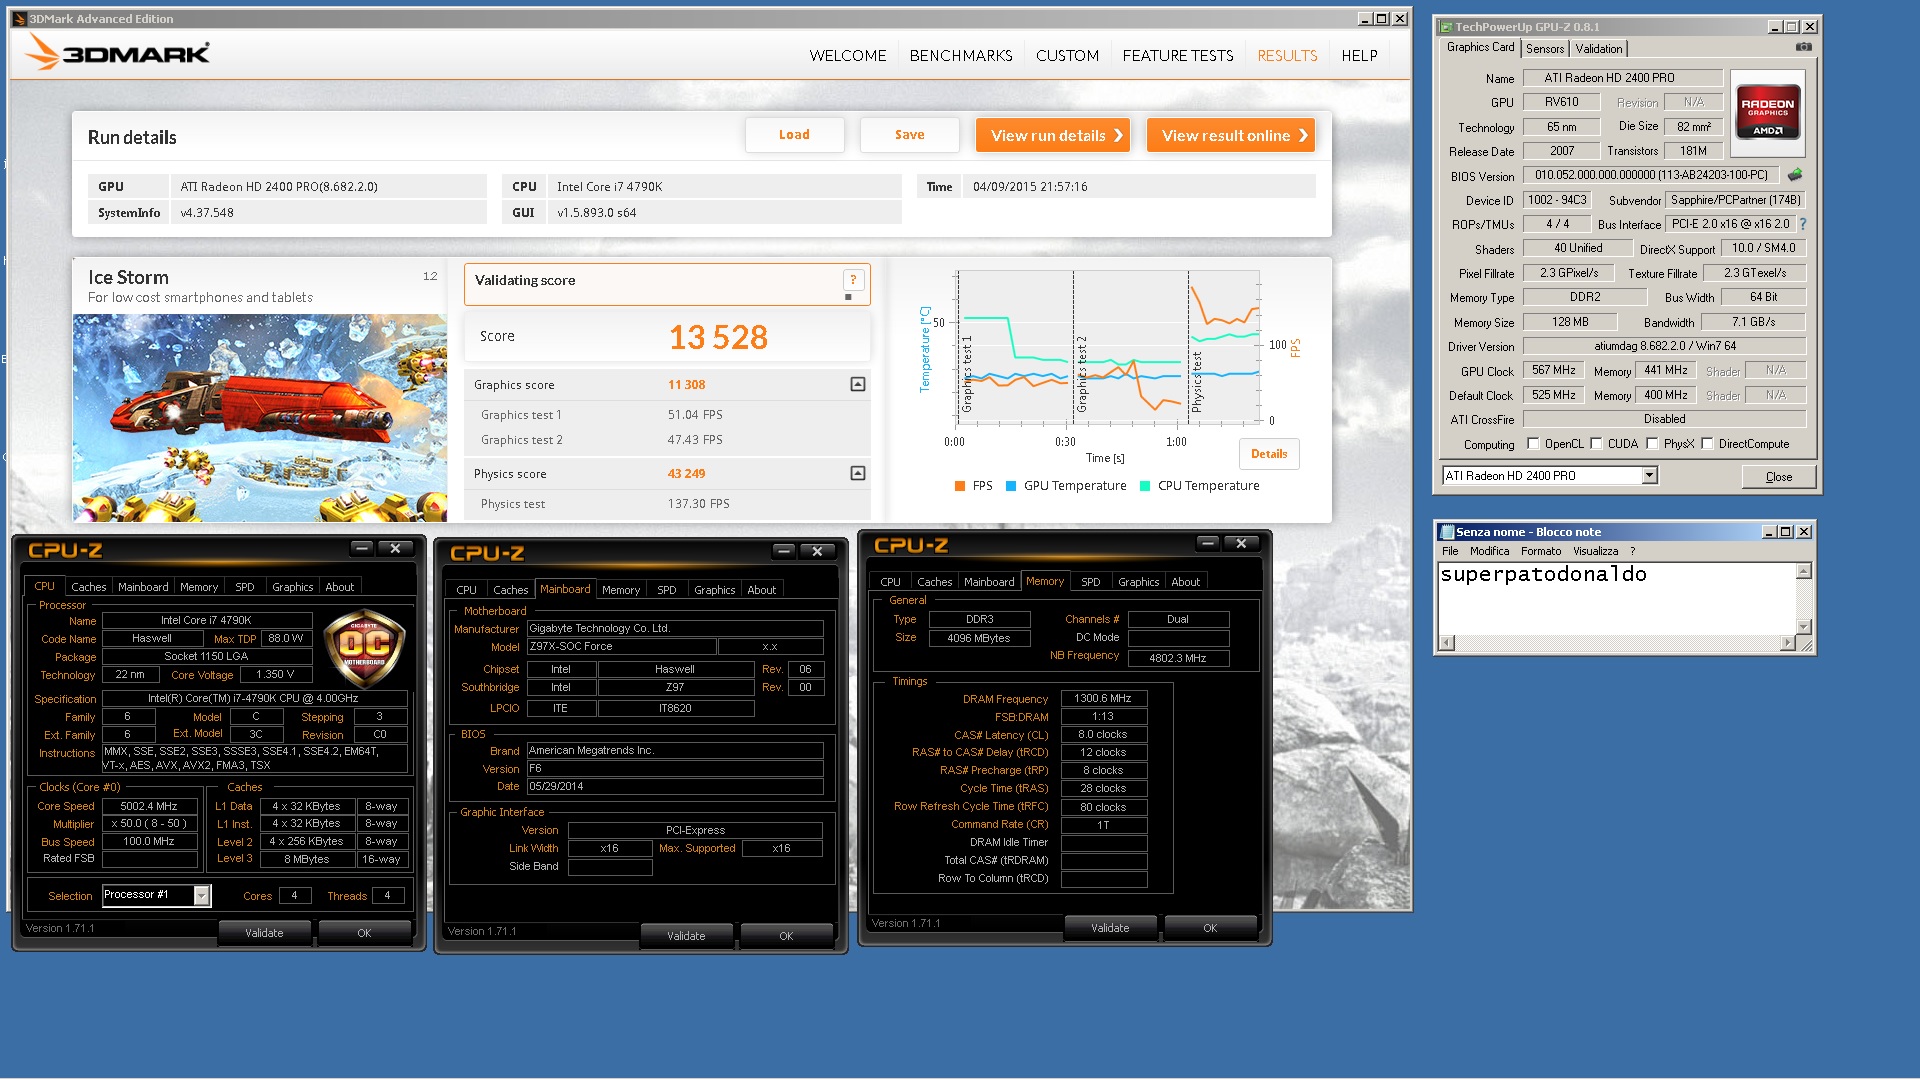The image size is (1920, 1080).
Task: Click the GPU-Z BIOS save chip icon
Action: pos(1795,175)
